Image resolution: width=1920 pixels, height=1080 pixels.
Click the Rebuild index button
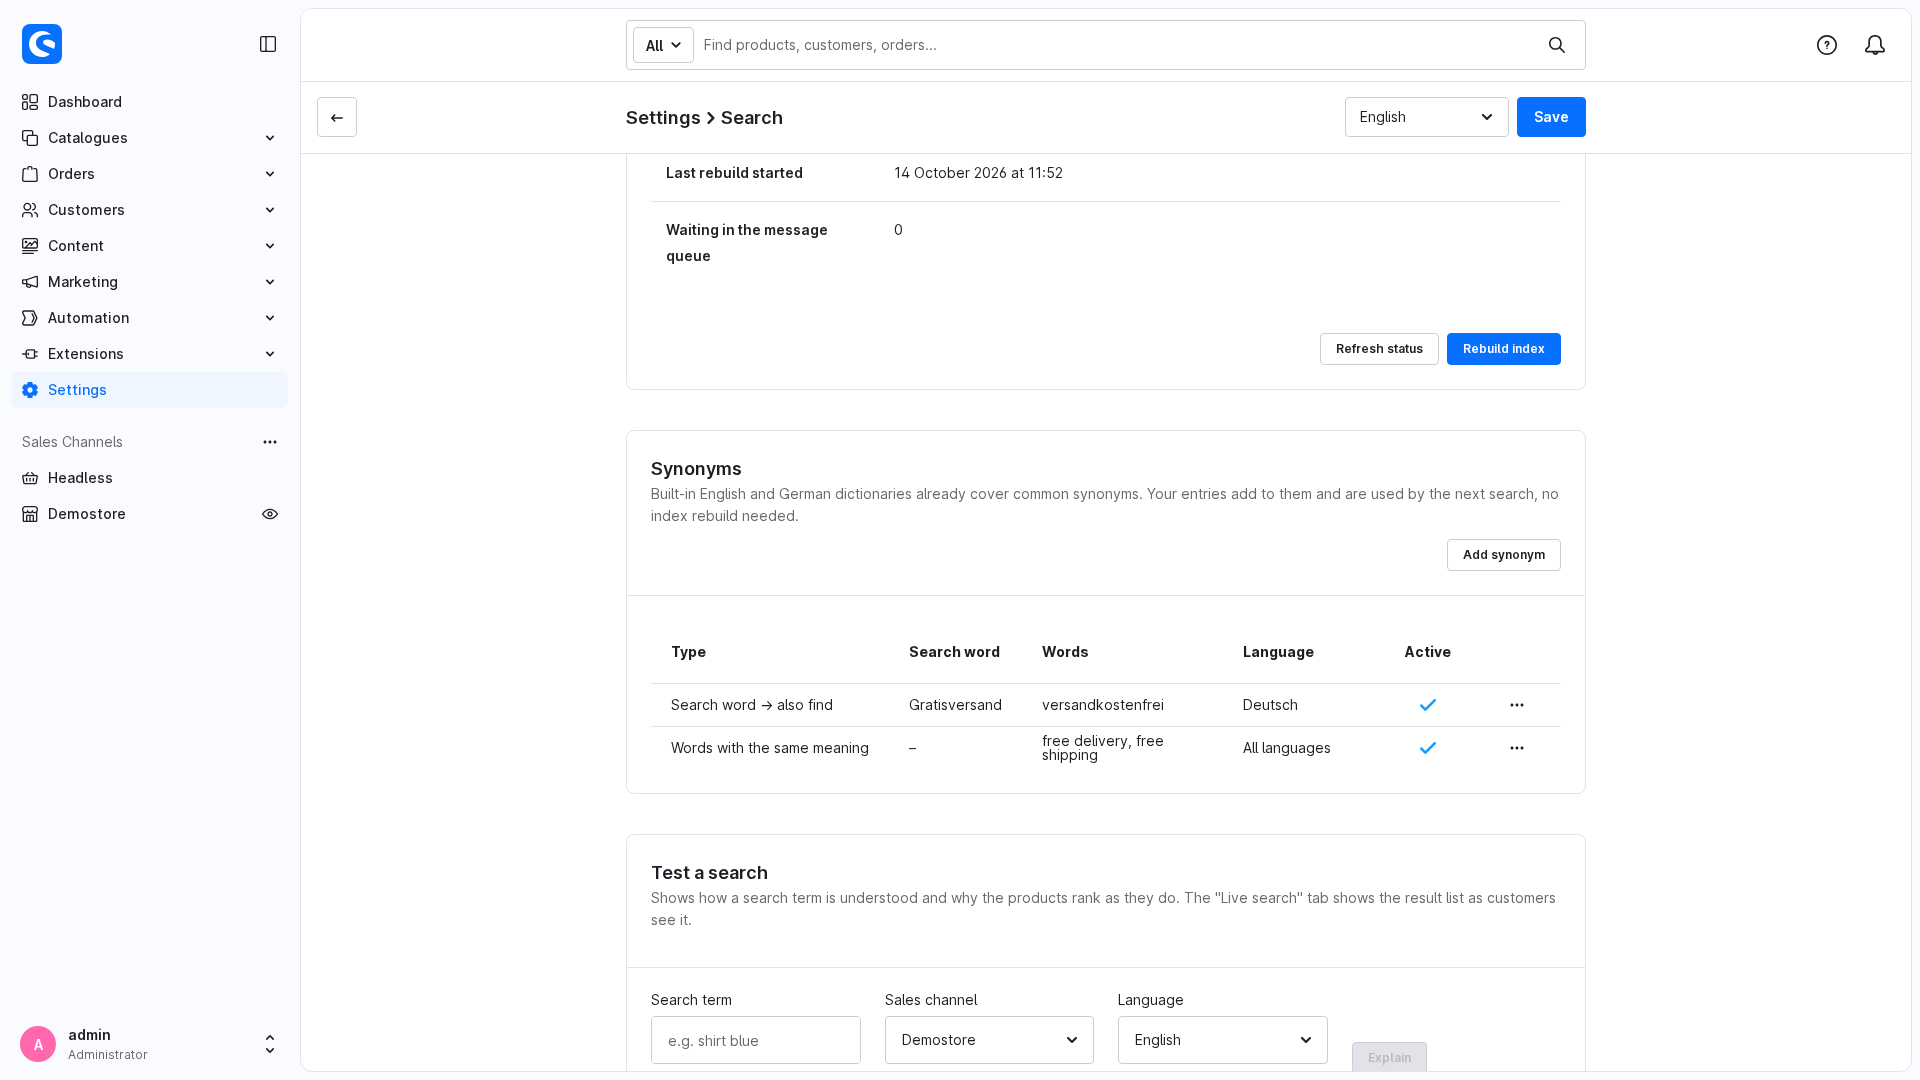[x=1503, y=349]
